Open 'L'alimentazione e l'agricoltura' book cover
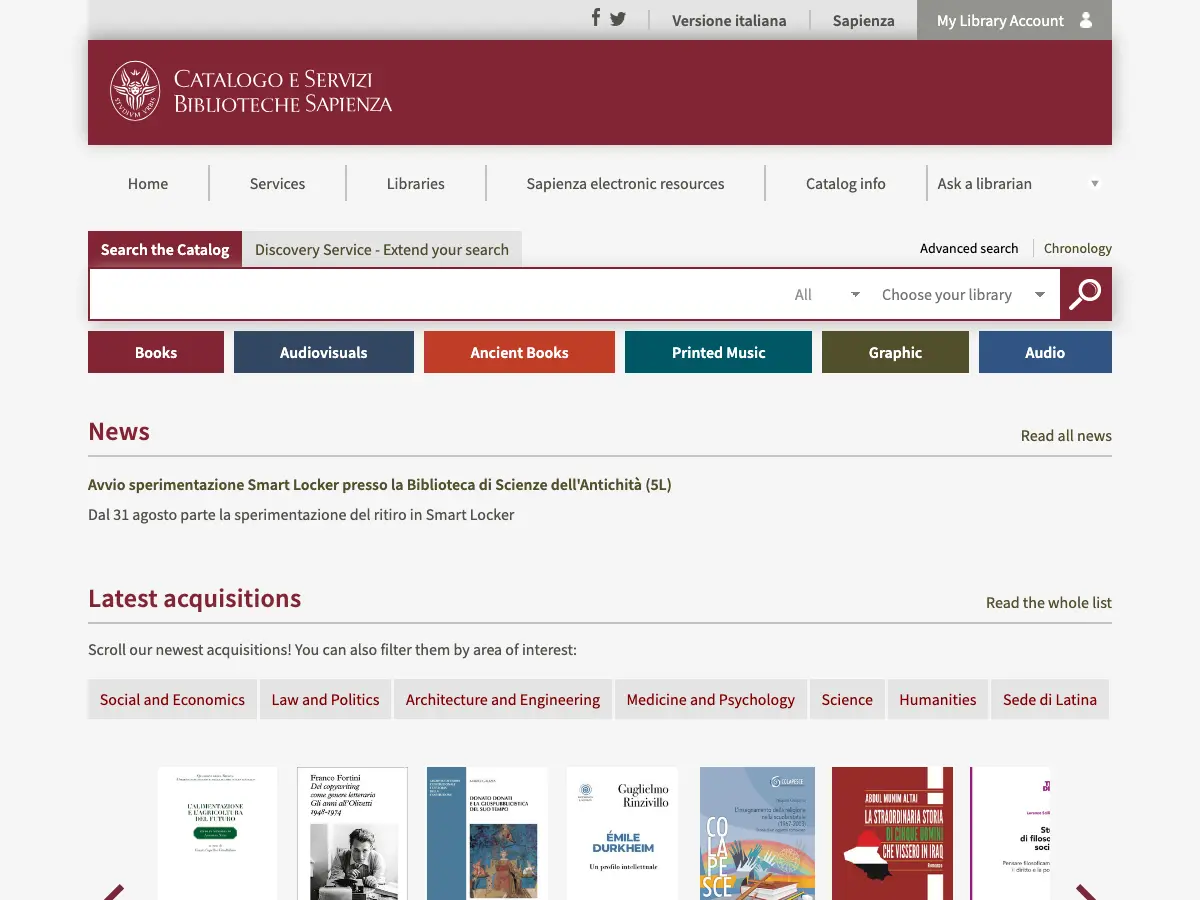The width and height of the screenshot is (1200, 900). [217, 833]
